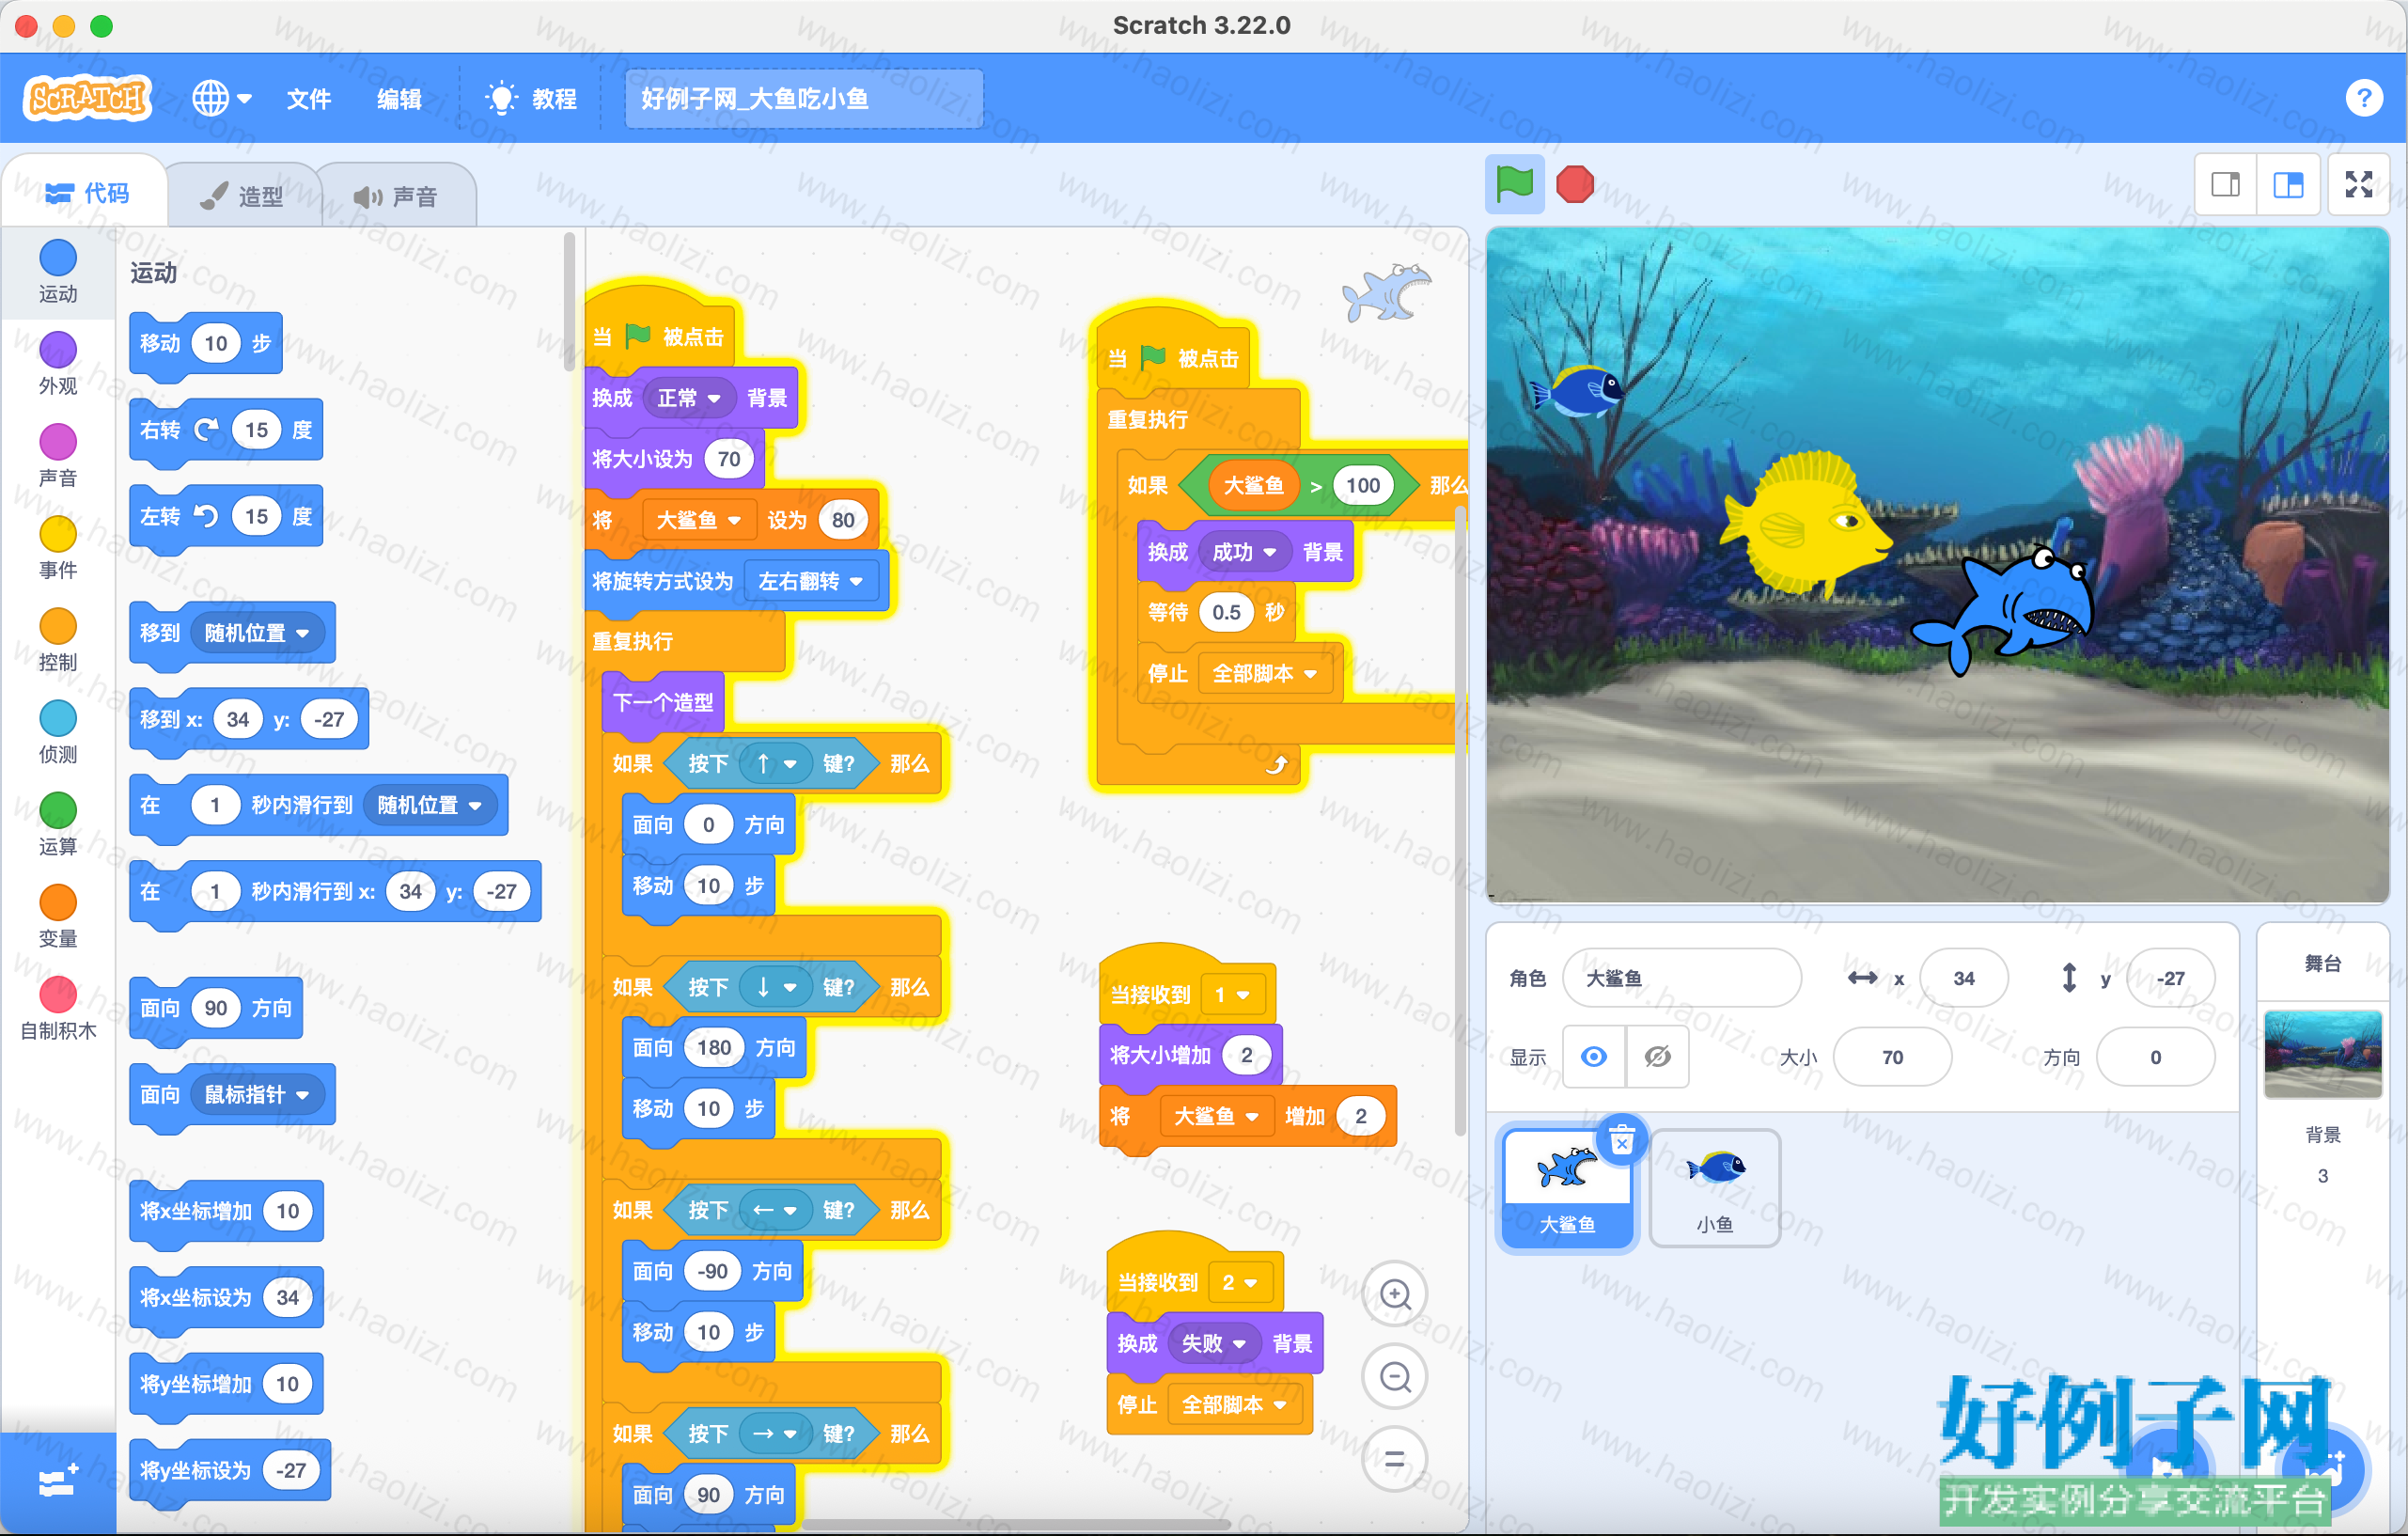Select the 运动 motion category
The height and width of the screenshot is (1536, 2408).
(x=58, y=272)
